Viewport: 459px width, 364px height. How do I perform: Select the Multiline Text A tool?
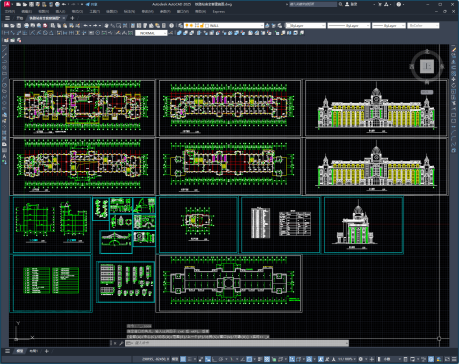[4, 156]
